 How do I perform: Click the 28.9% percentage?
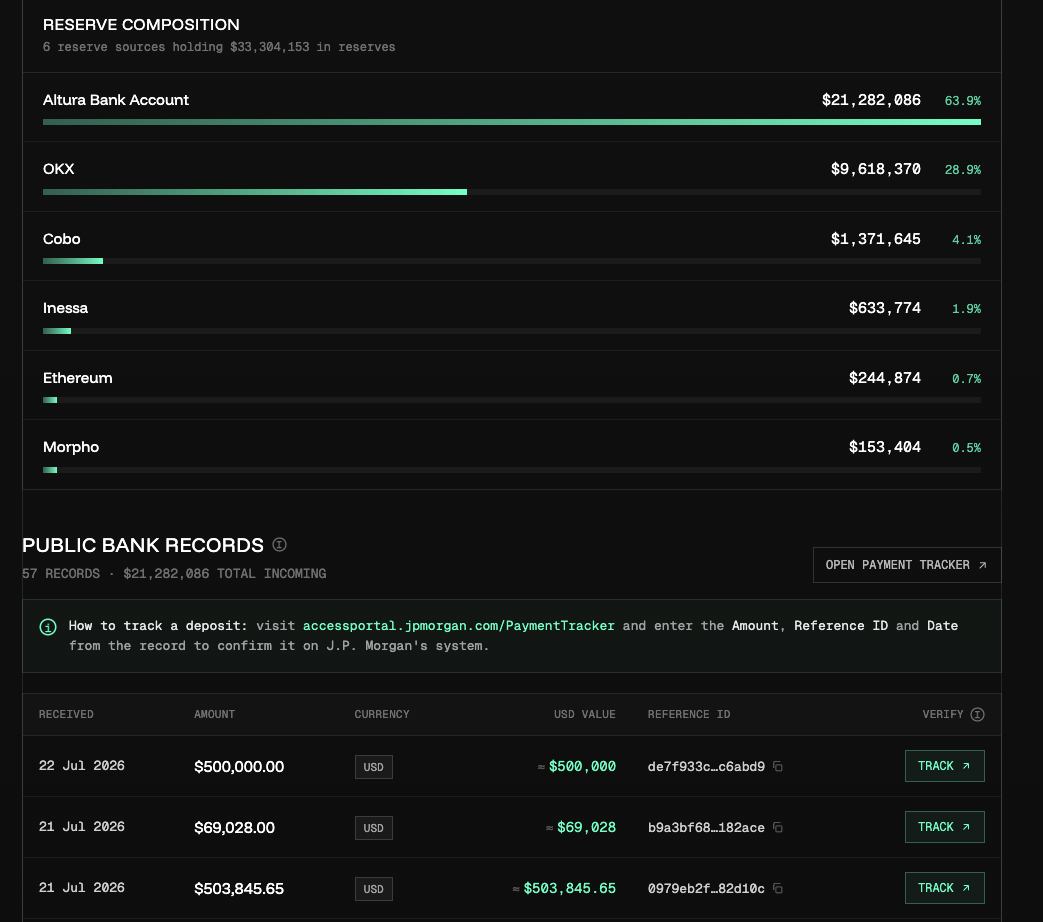click(963, 170)
